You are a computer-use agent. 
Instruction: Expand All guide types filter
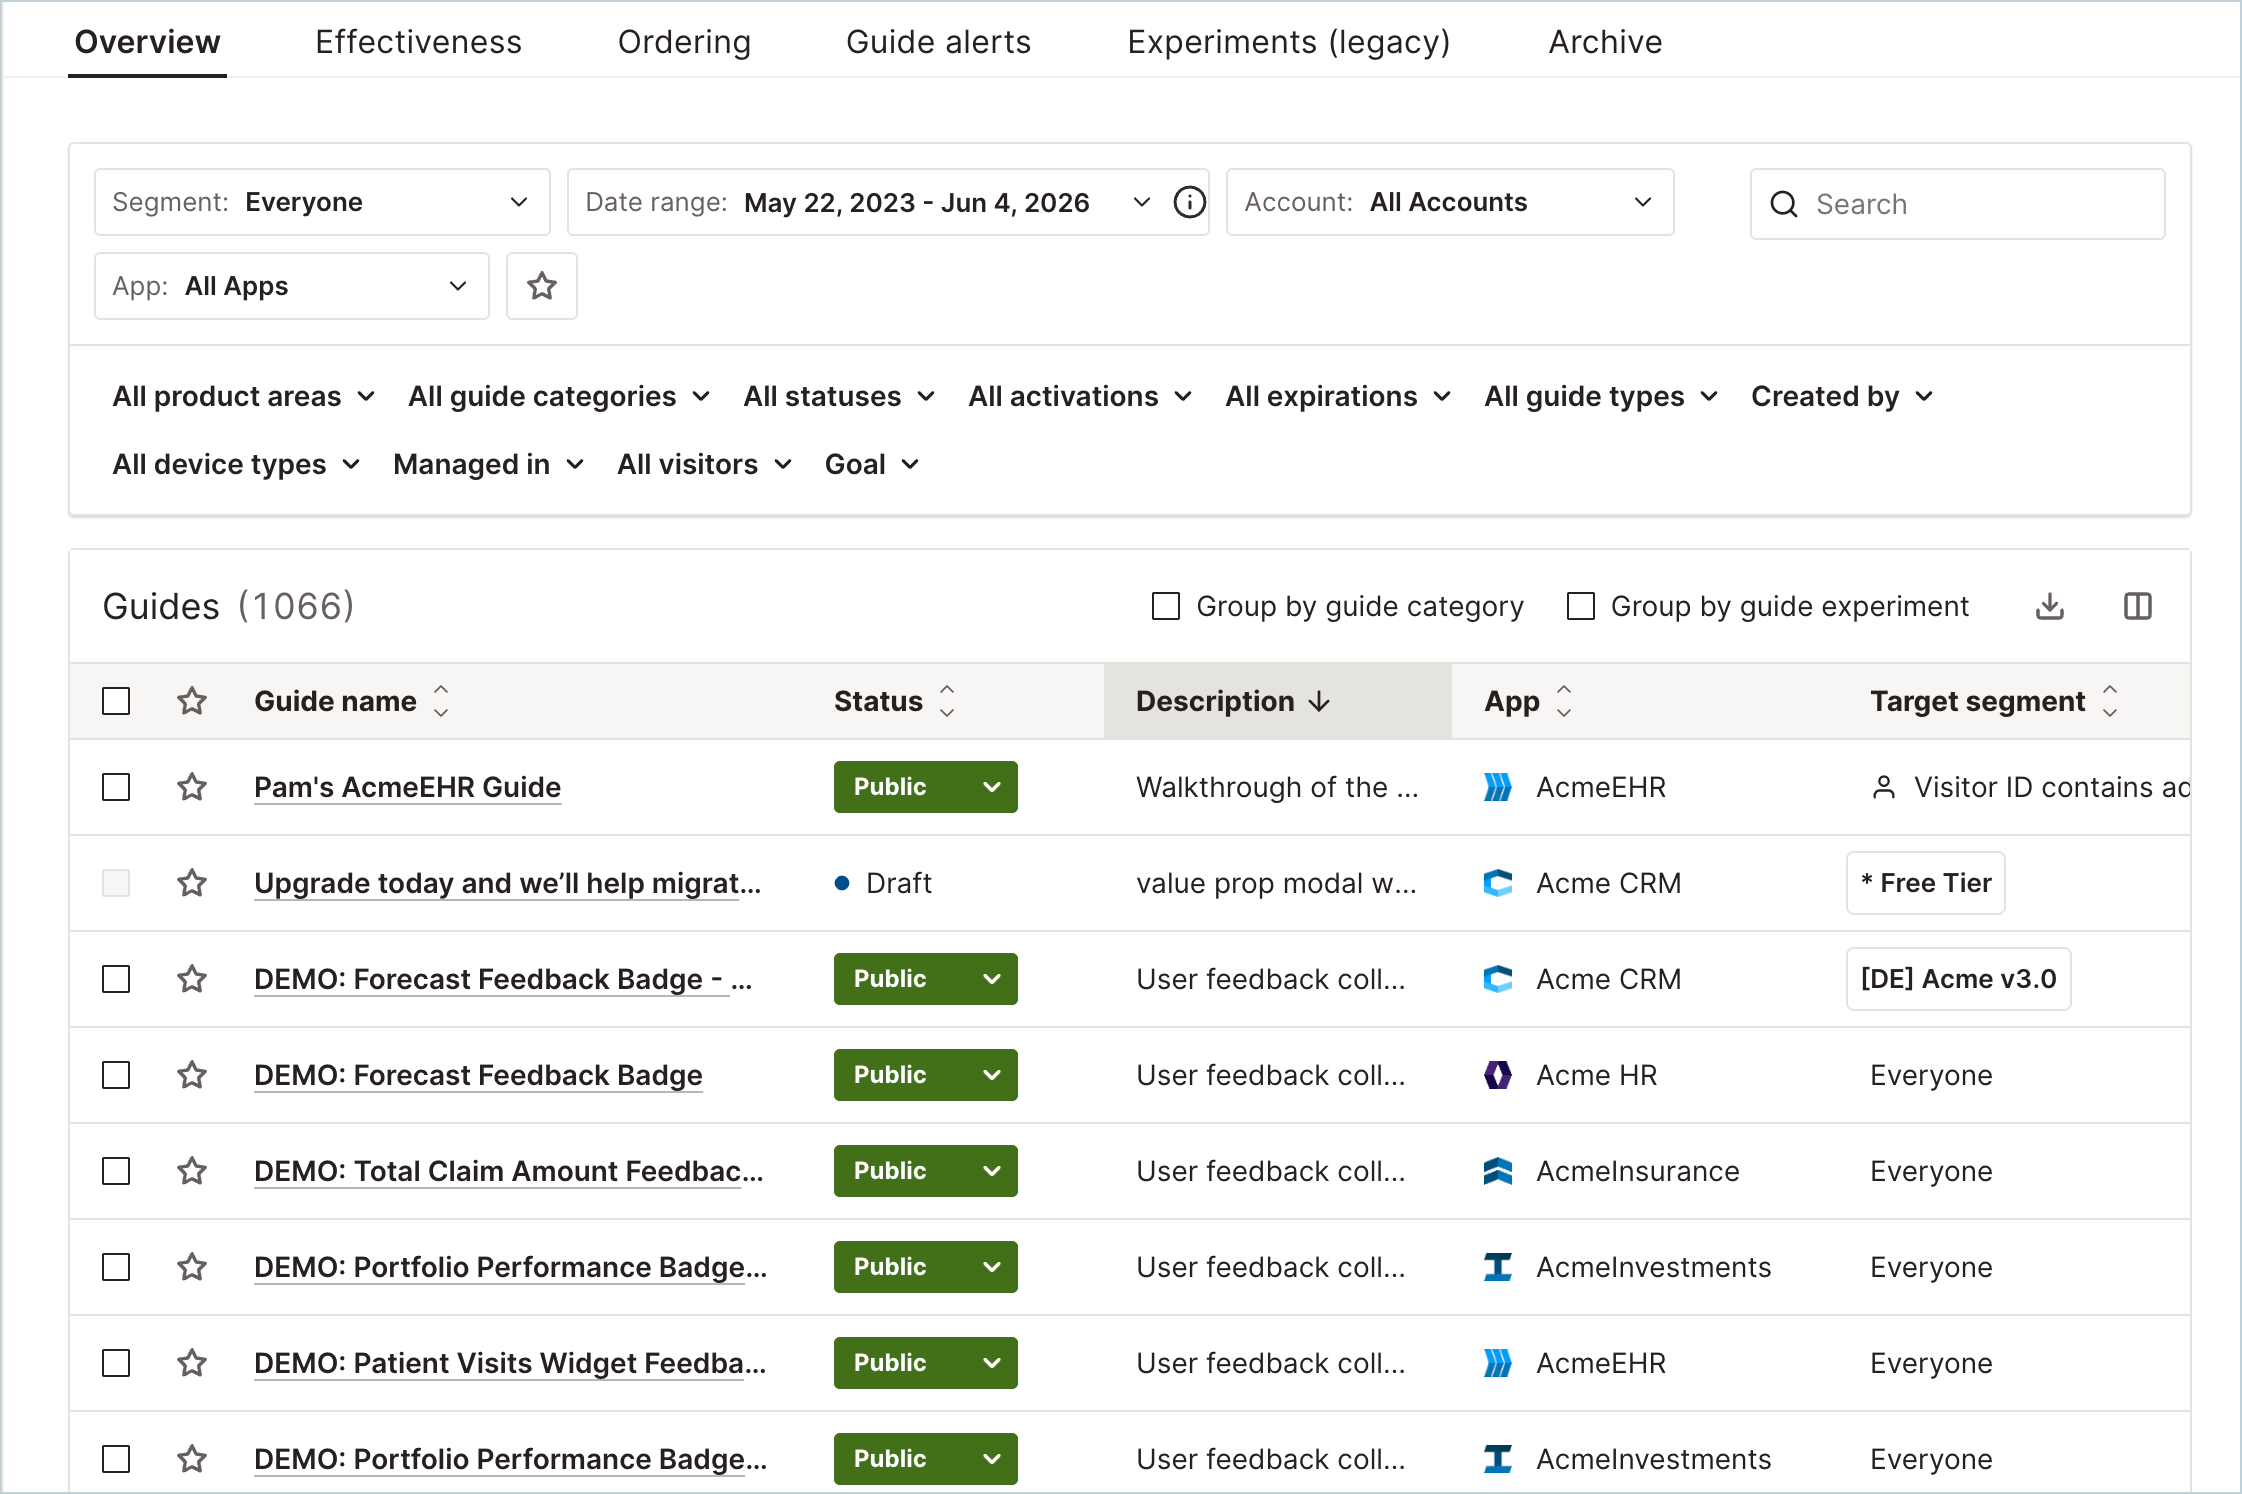pos(1601,396)
